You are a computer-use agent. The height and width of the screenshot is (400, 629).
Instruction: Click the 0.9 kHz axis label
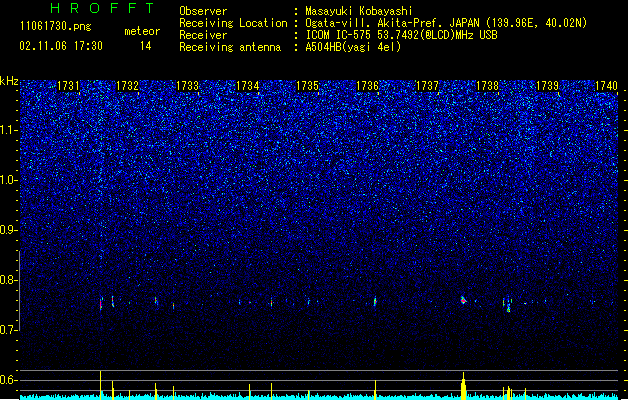tap(9, 230)
